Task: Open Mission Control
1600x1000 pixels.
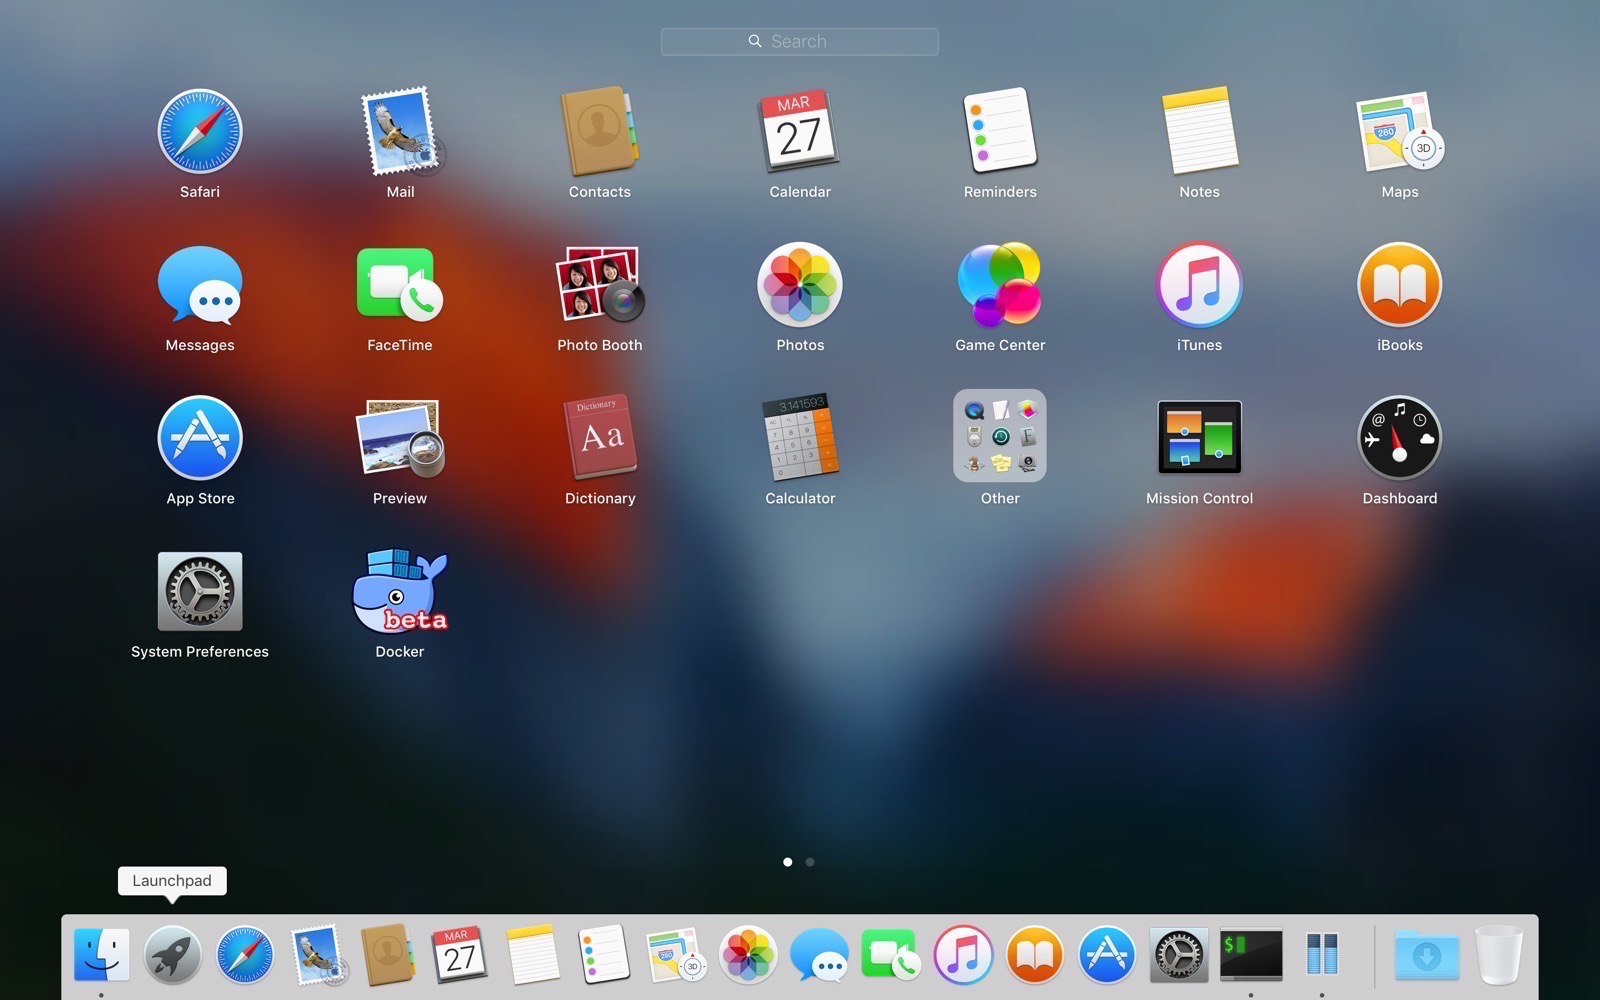Action: pos(1199,437)
